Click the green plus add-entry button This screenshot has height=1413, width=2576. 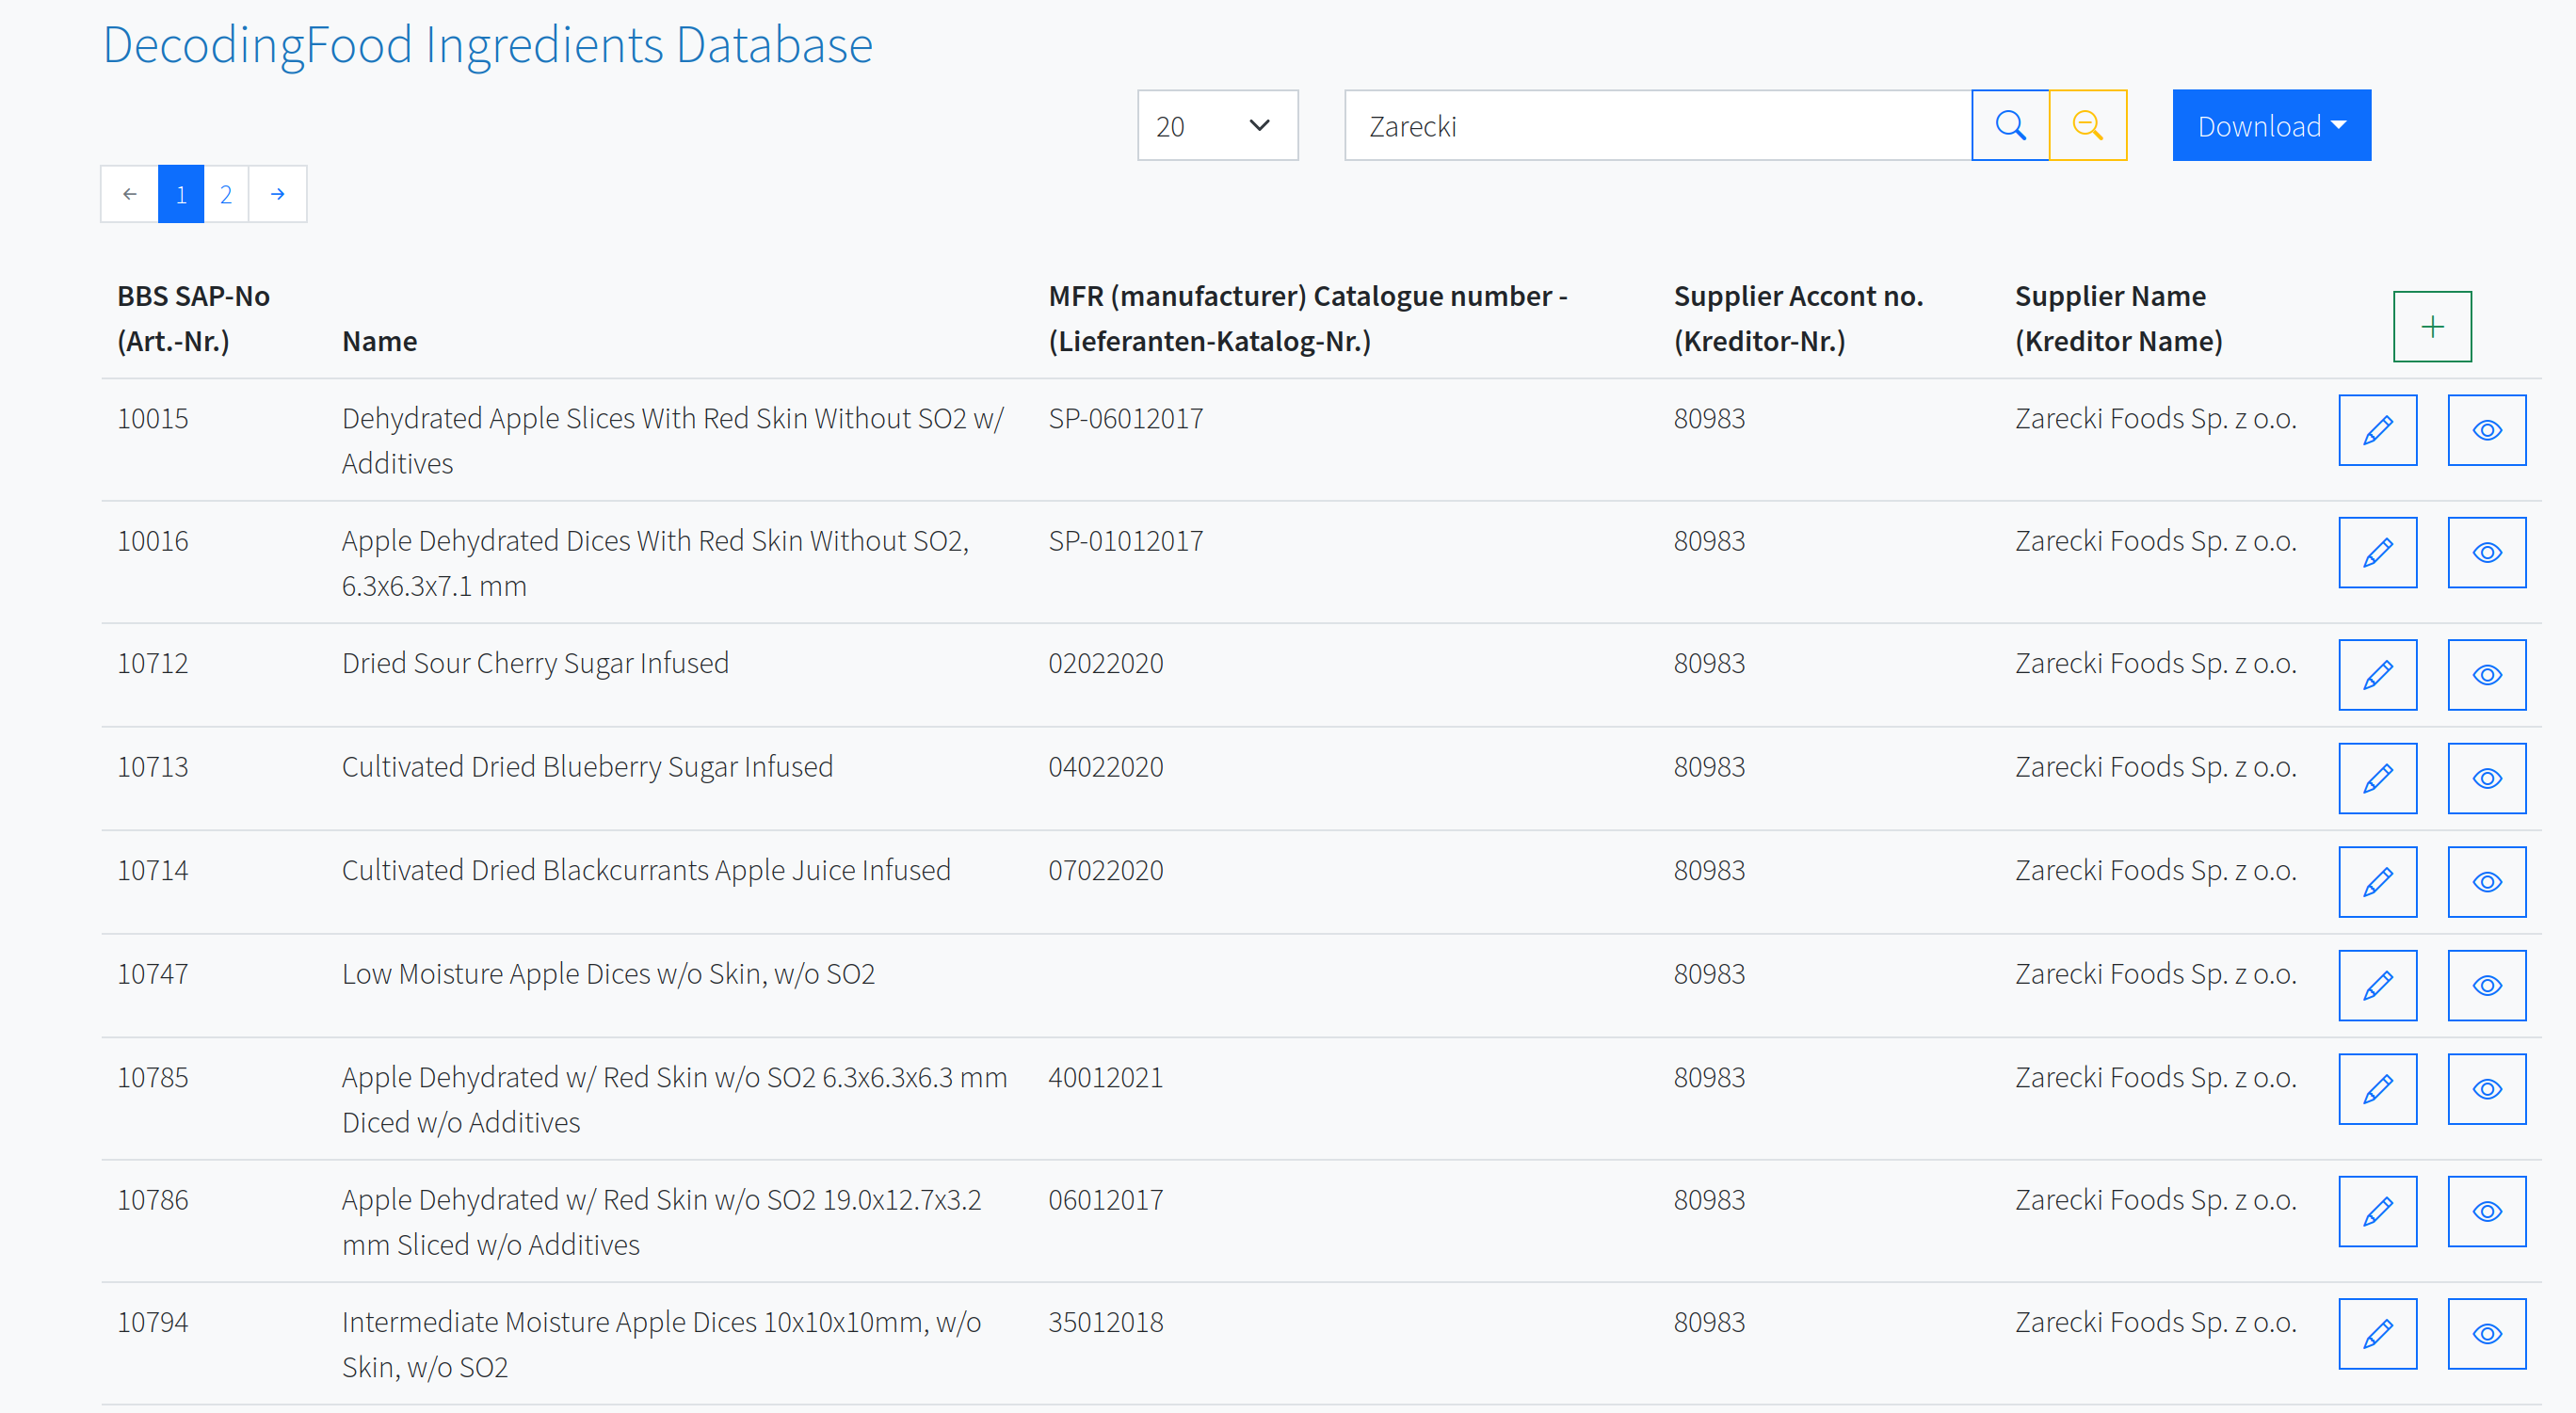tap(2431, 326)
